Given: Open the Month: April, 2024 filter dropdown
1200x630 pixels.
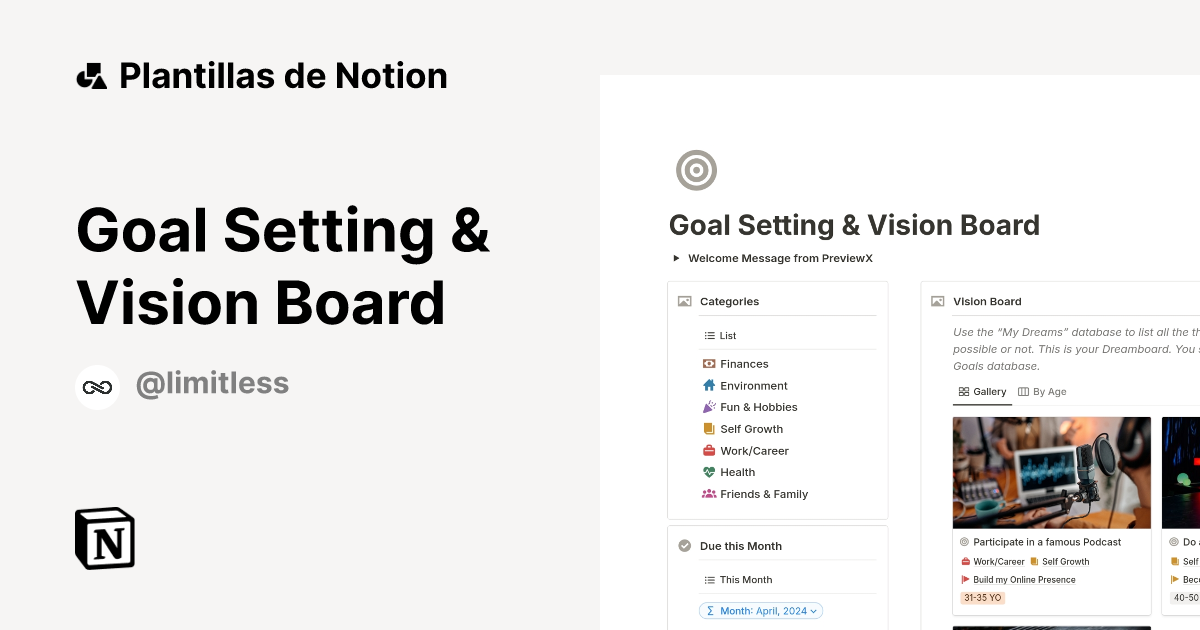Looking at the screenshot, I should coord(760,610).
